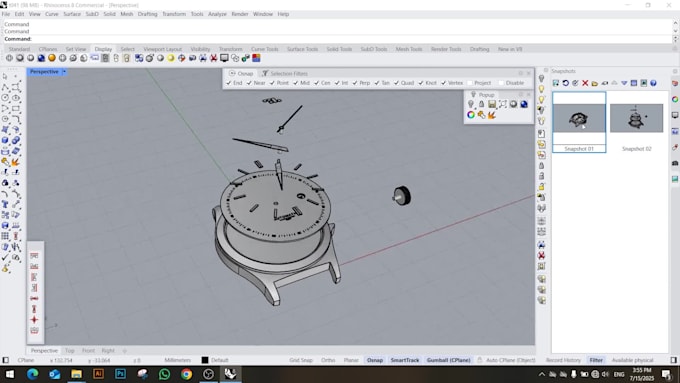
Task: Click the zoom extents icon in Popup panel
Action: pos(503,104)
